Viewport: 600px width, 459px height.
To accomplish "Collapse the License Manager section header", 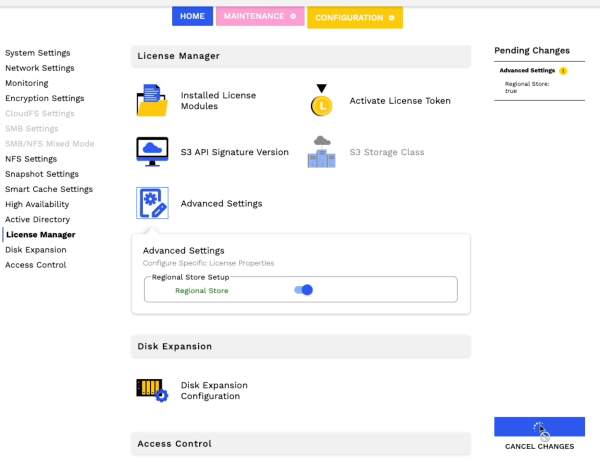I will [300, 56].
